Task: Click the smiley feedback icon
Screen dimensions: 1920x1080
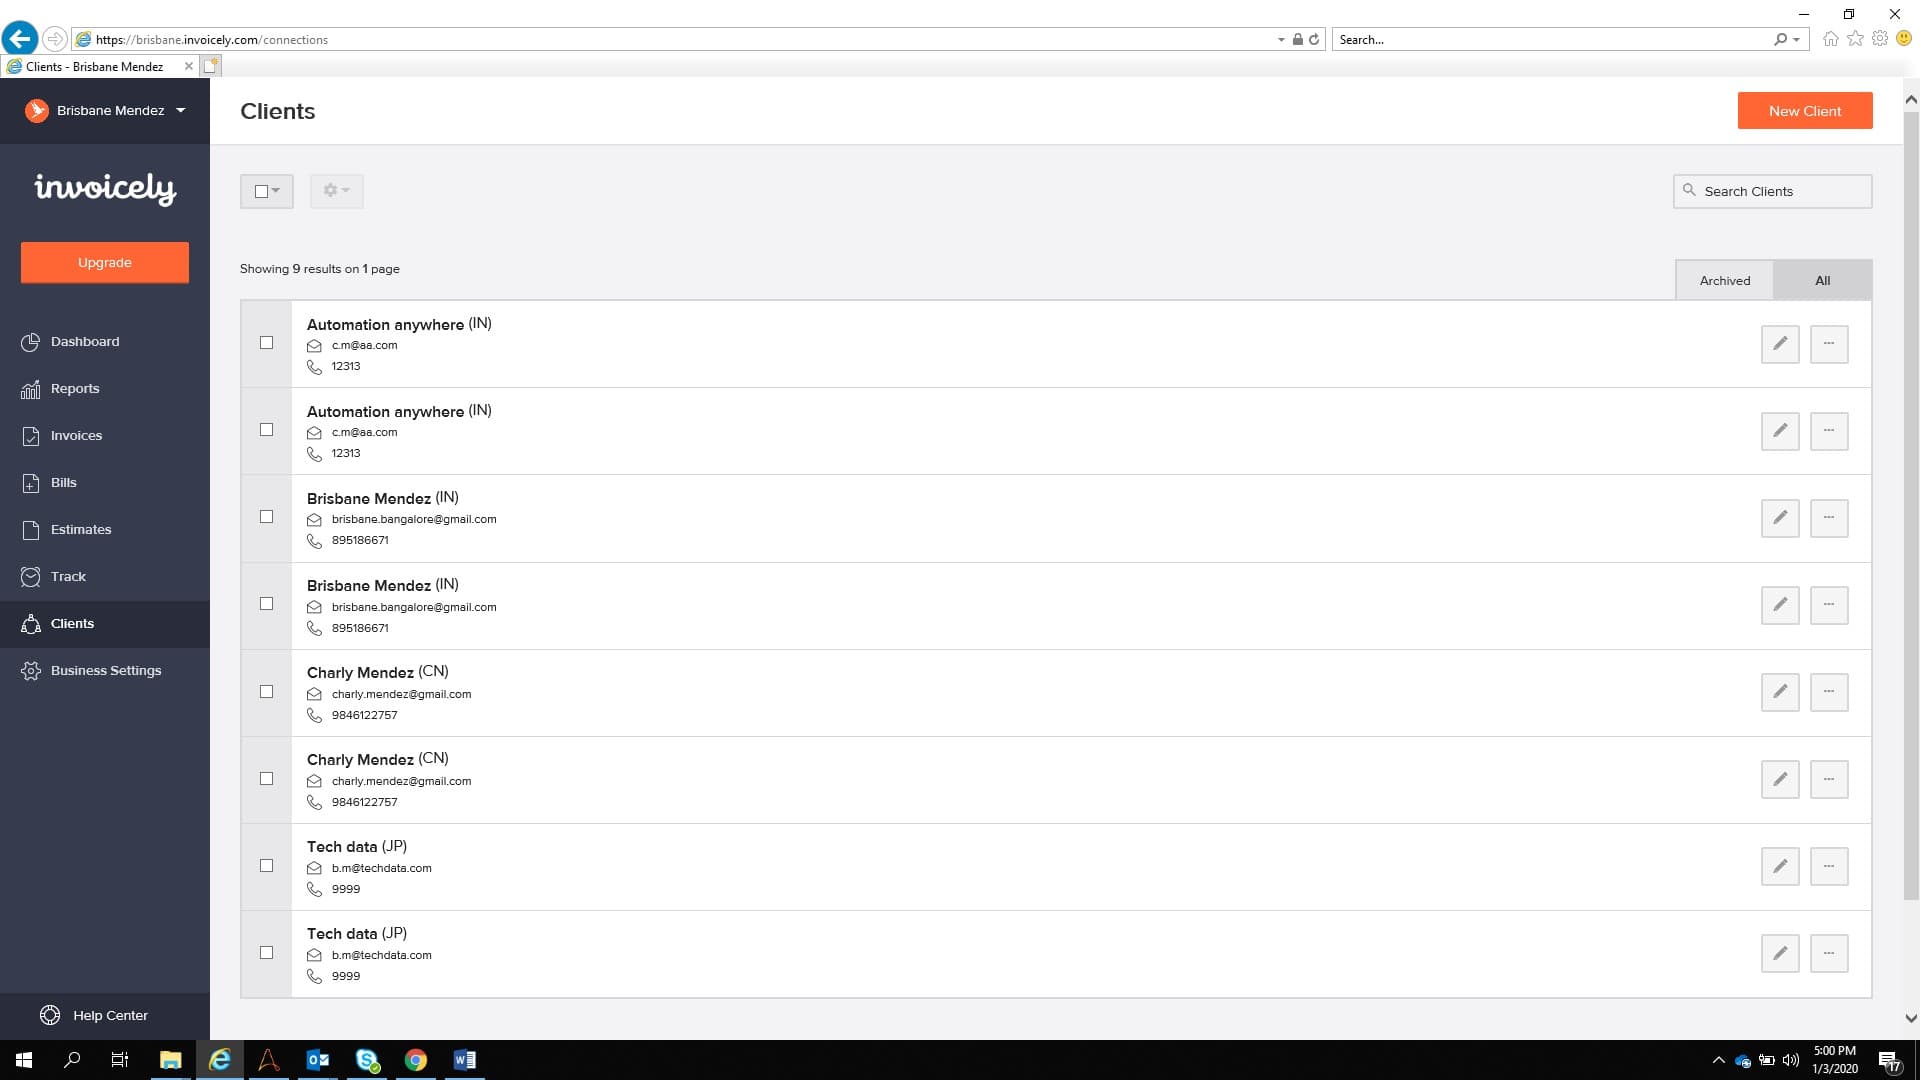Action: click(x=1904, y=39)
